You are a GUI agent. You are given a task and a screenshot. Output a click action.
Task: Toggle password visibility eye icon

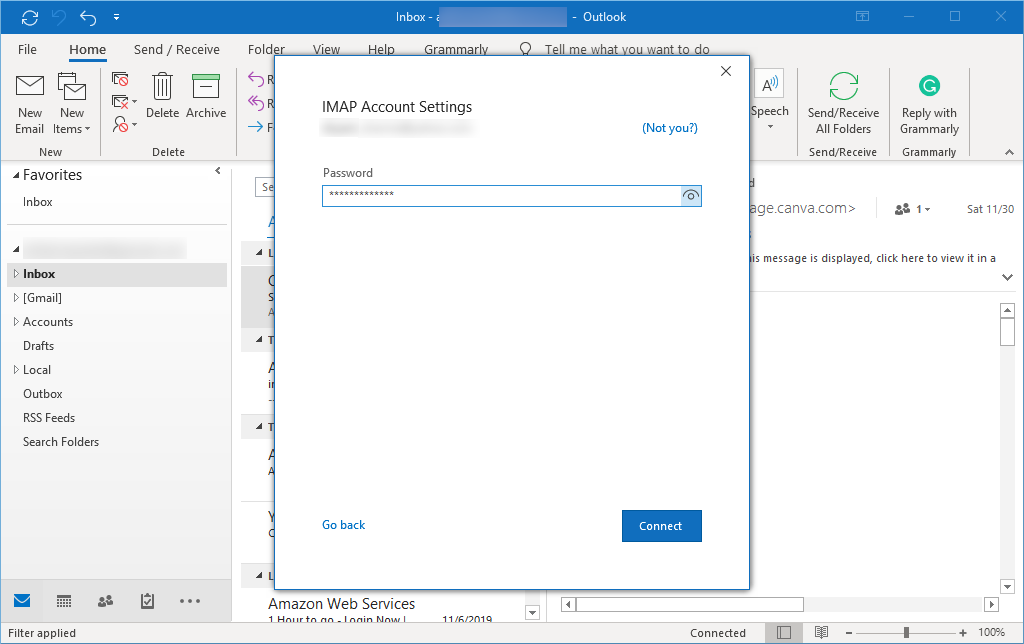[x=691, y=196]
